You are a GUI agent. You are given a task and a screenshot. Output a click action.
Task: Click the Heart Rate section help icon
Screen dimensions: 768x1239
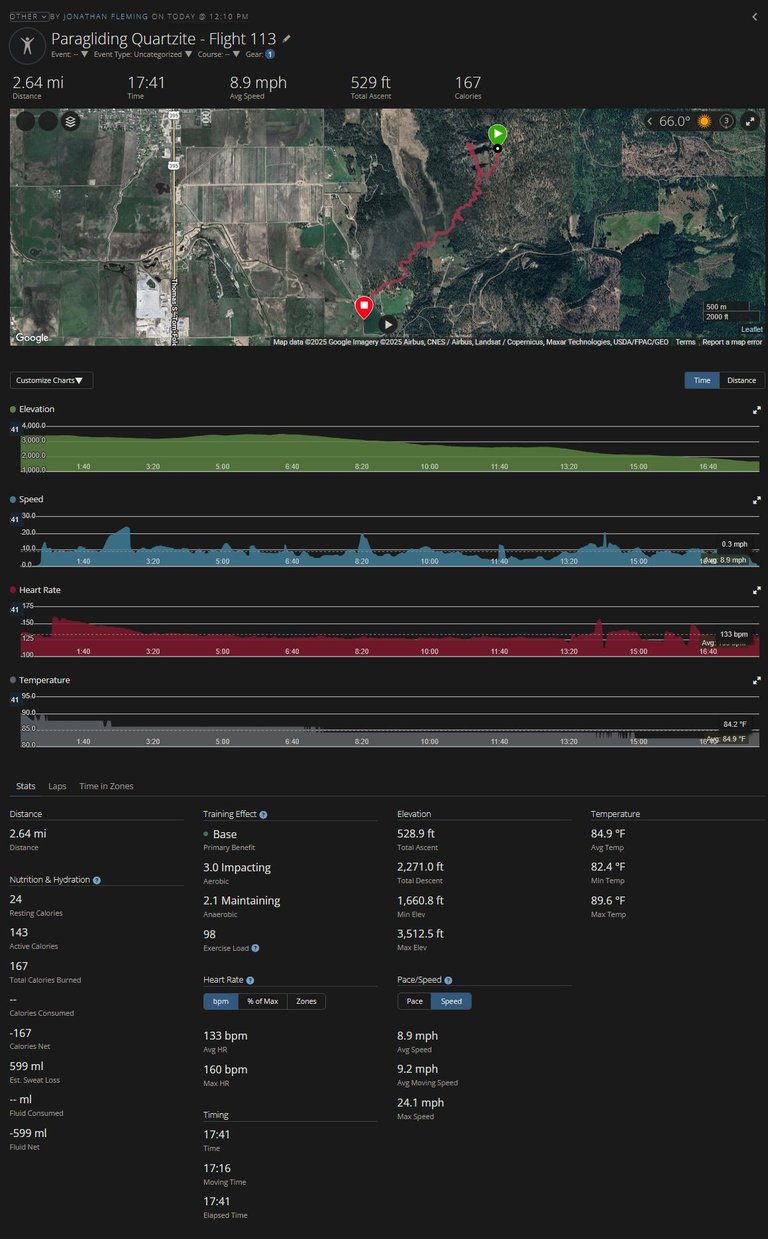click(250, 981)
